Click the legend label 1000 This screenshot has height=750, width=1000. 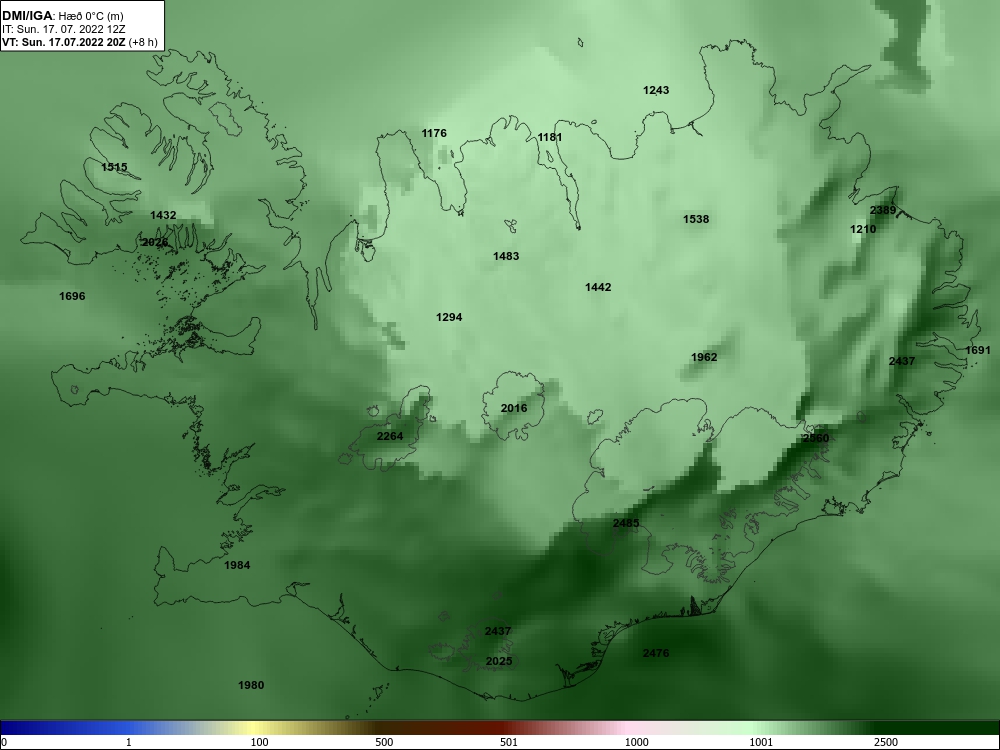637,742
